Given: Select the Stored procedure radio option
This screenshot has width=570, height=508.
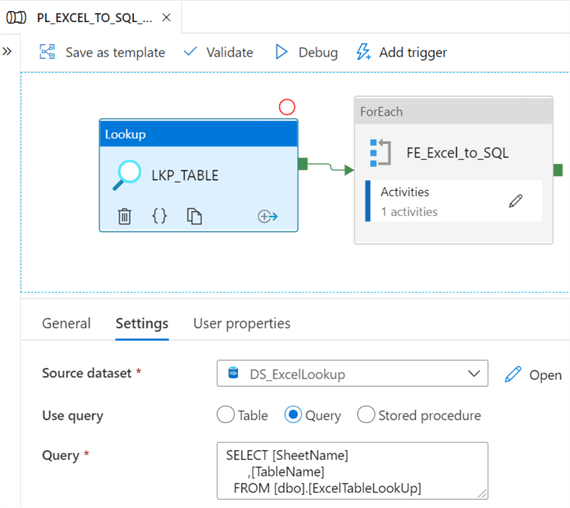Looking at the screenshot, I should [366, 415].
